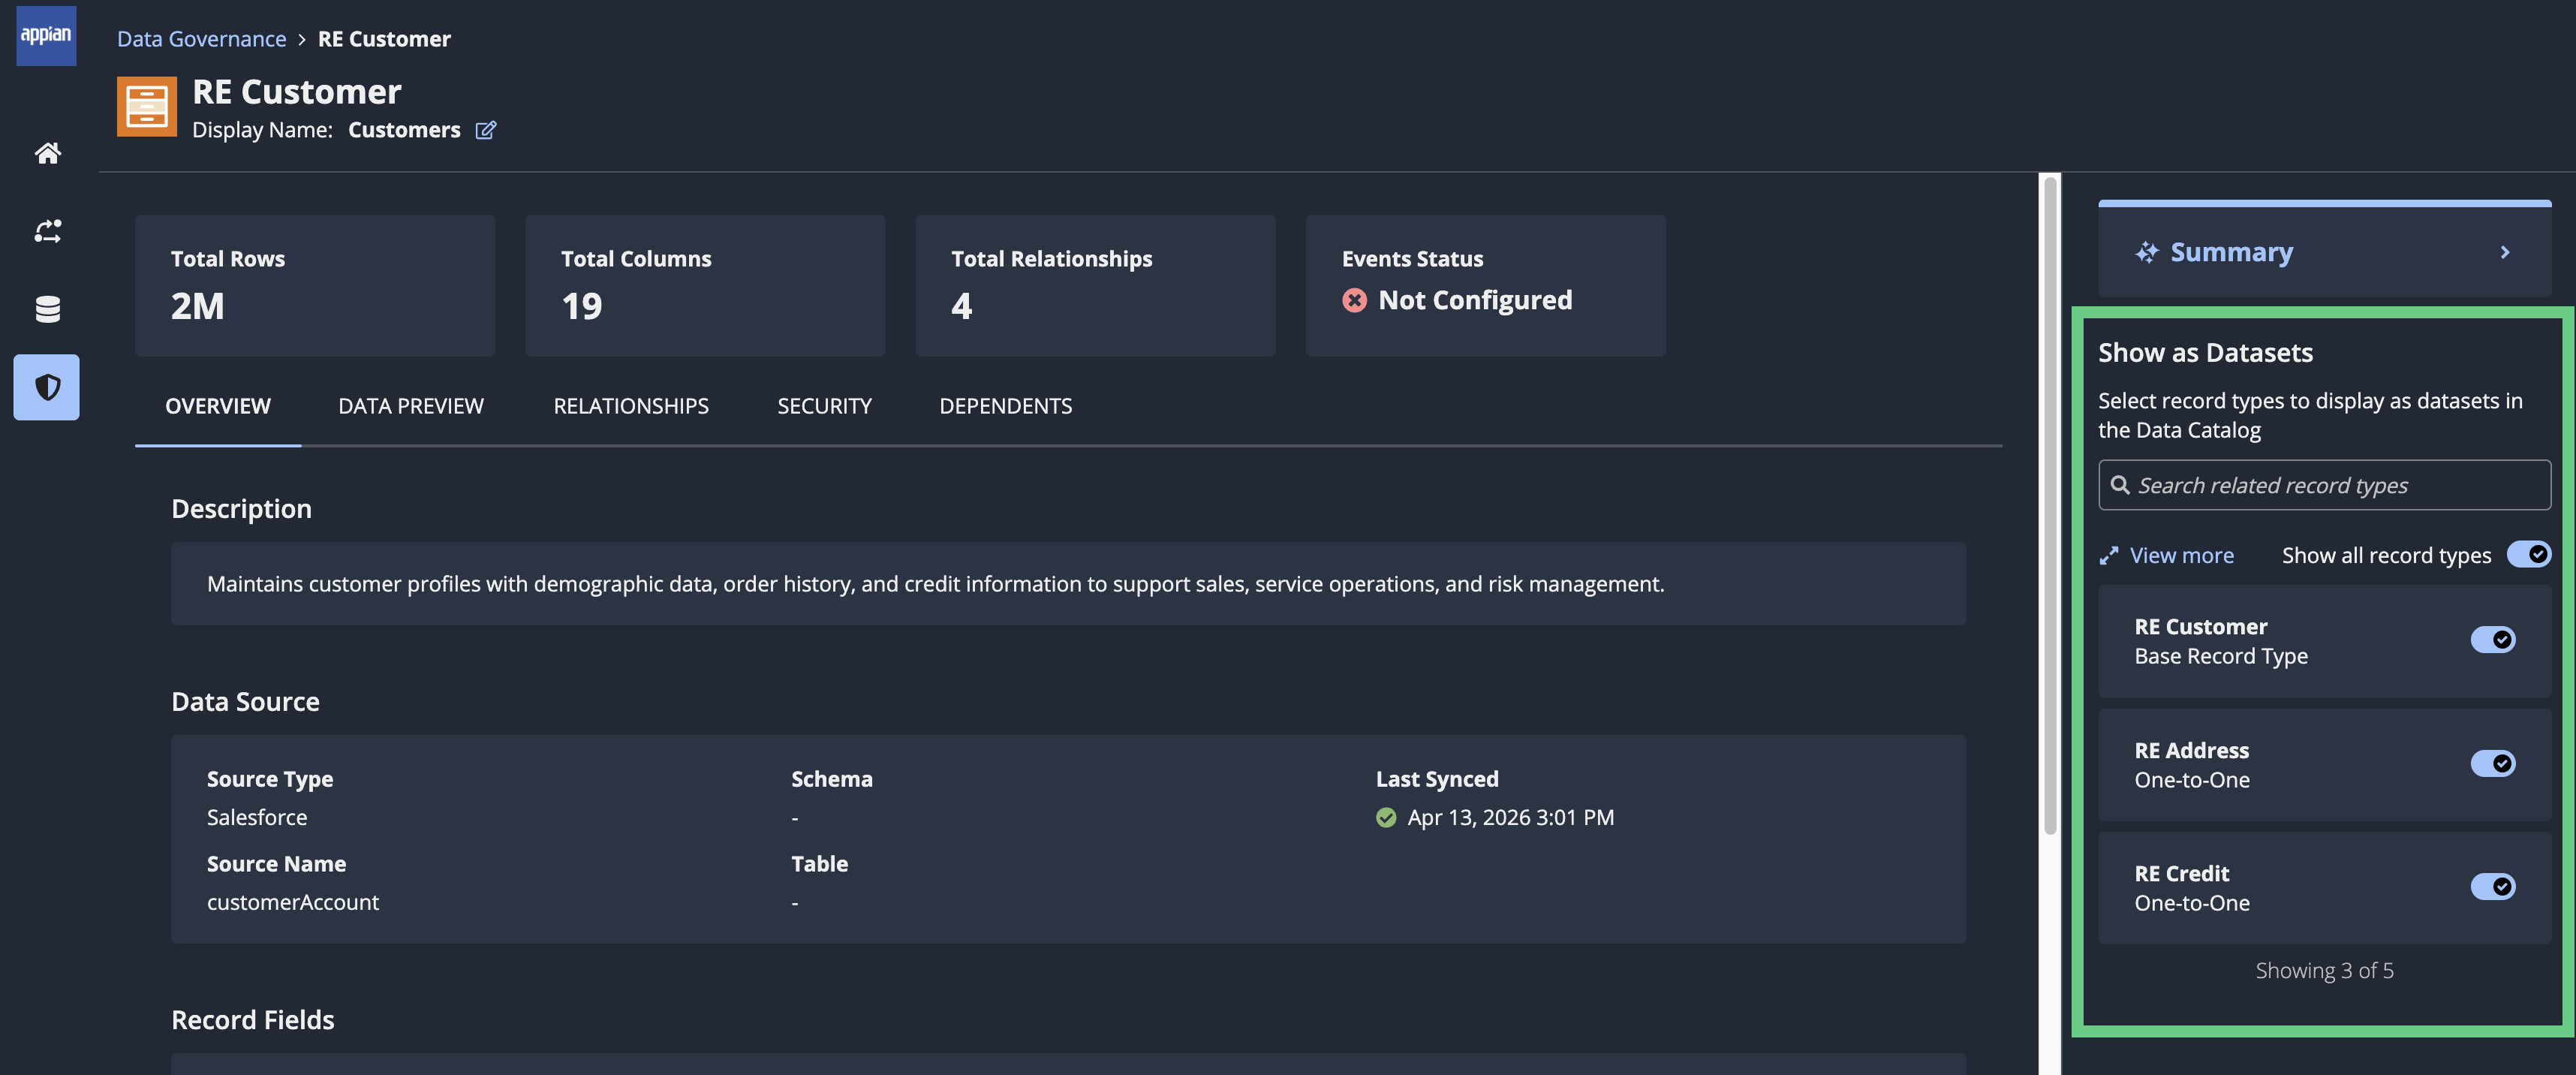Toggle the RE Credit dataset switch
This screenshot has height=1075, width=2576.
[2492, 887]
